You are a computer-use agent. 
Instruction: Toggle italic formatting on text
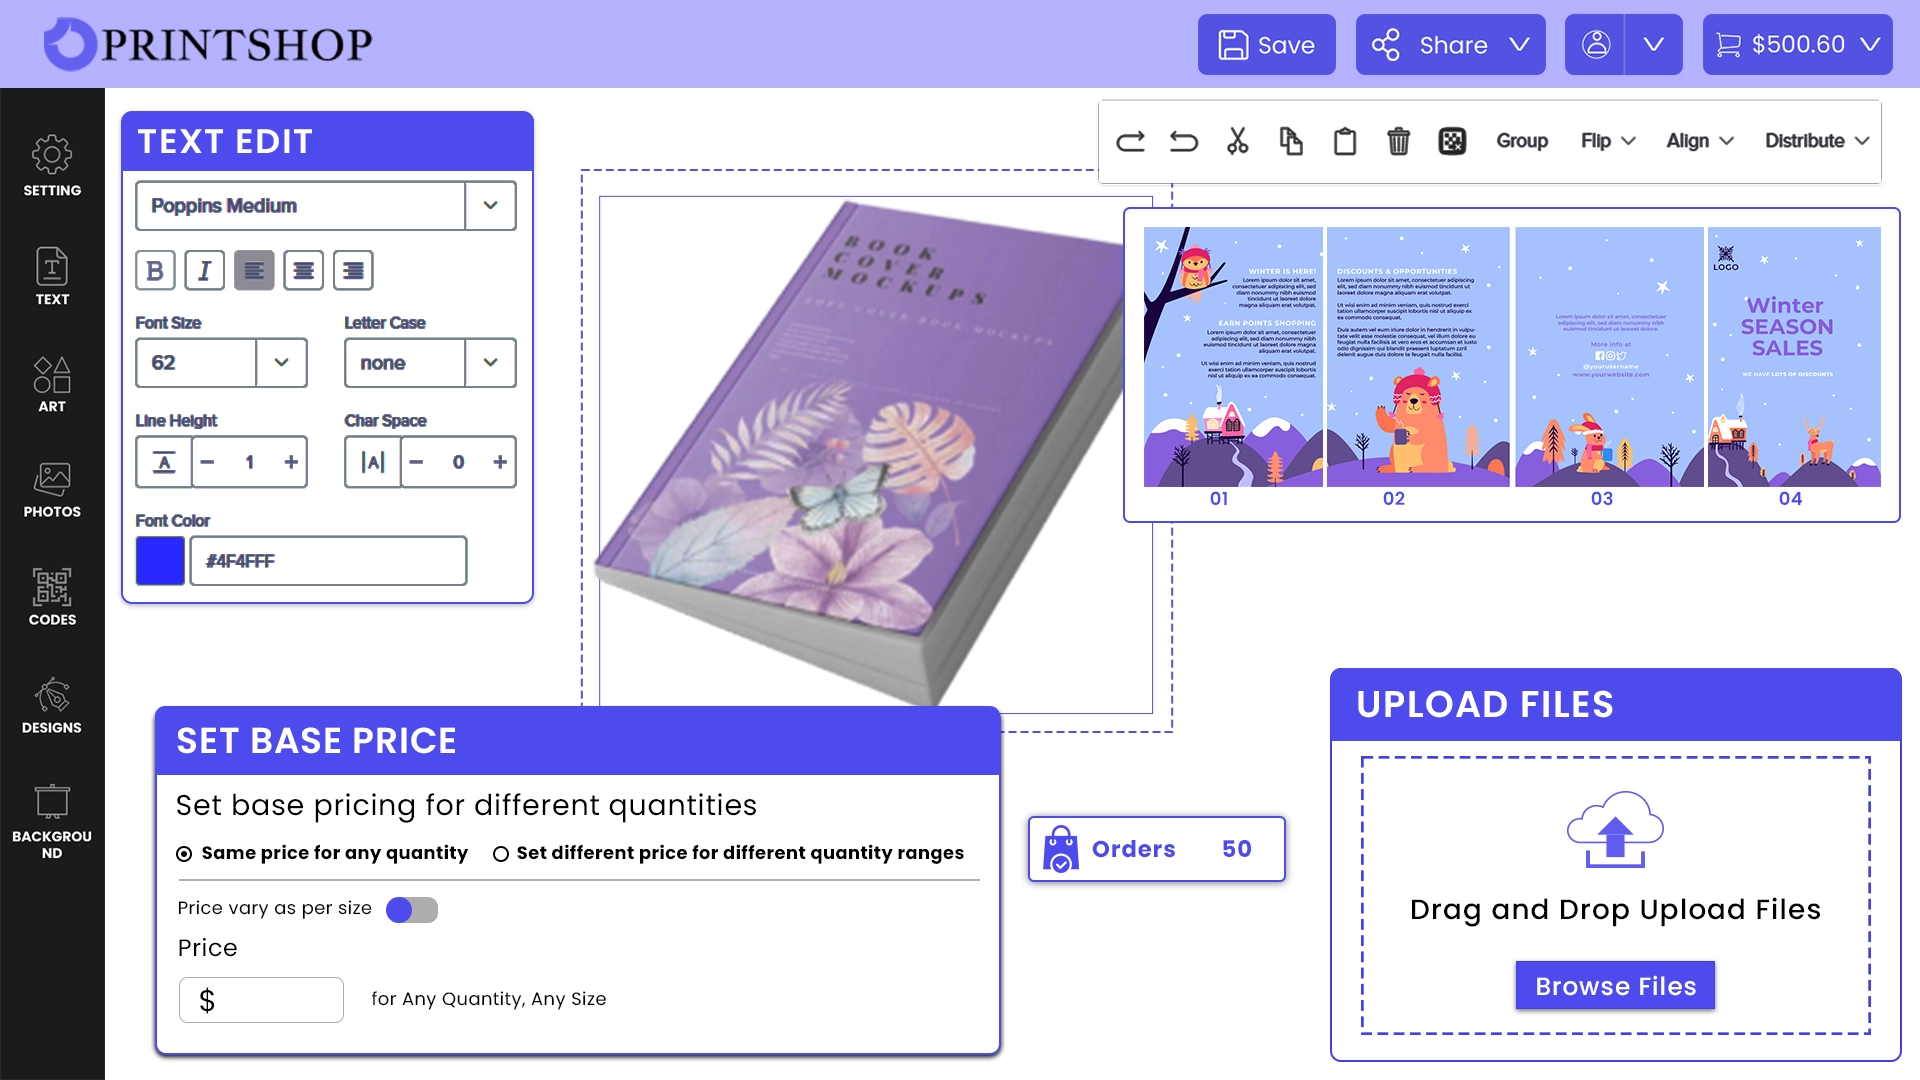[x=206, y=270]
